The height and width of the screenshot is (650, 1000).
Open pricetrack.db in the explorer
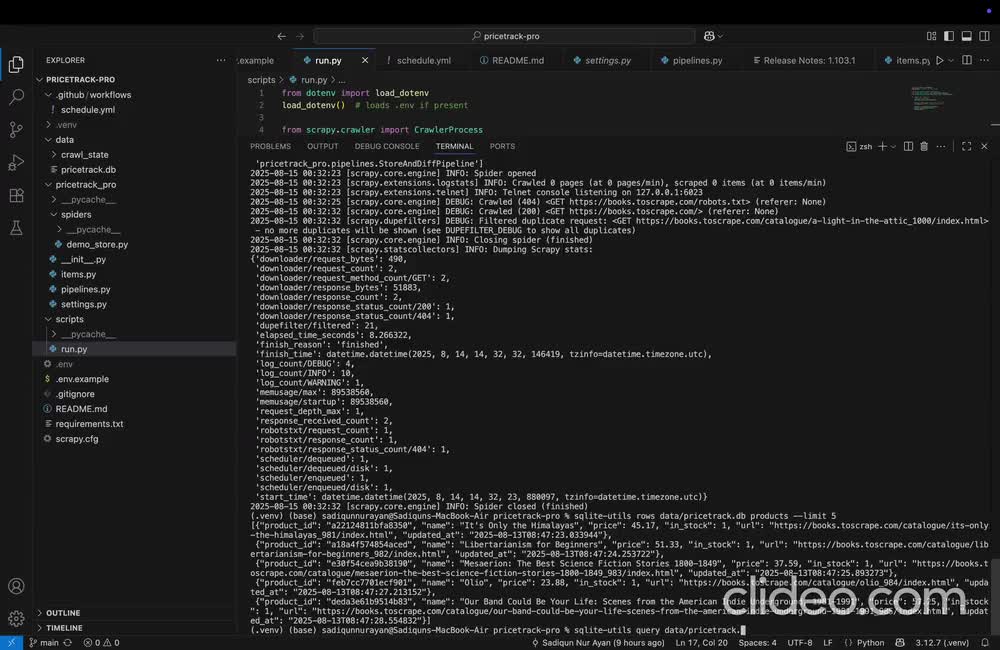point(135,170)
